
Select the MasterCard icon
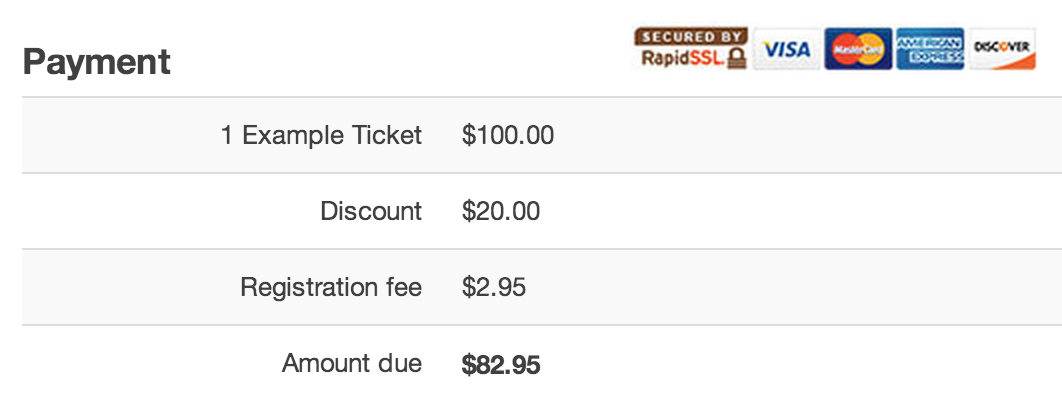pyautogui.click(x=858, y=49)
